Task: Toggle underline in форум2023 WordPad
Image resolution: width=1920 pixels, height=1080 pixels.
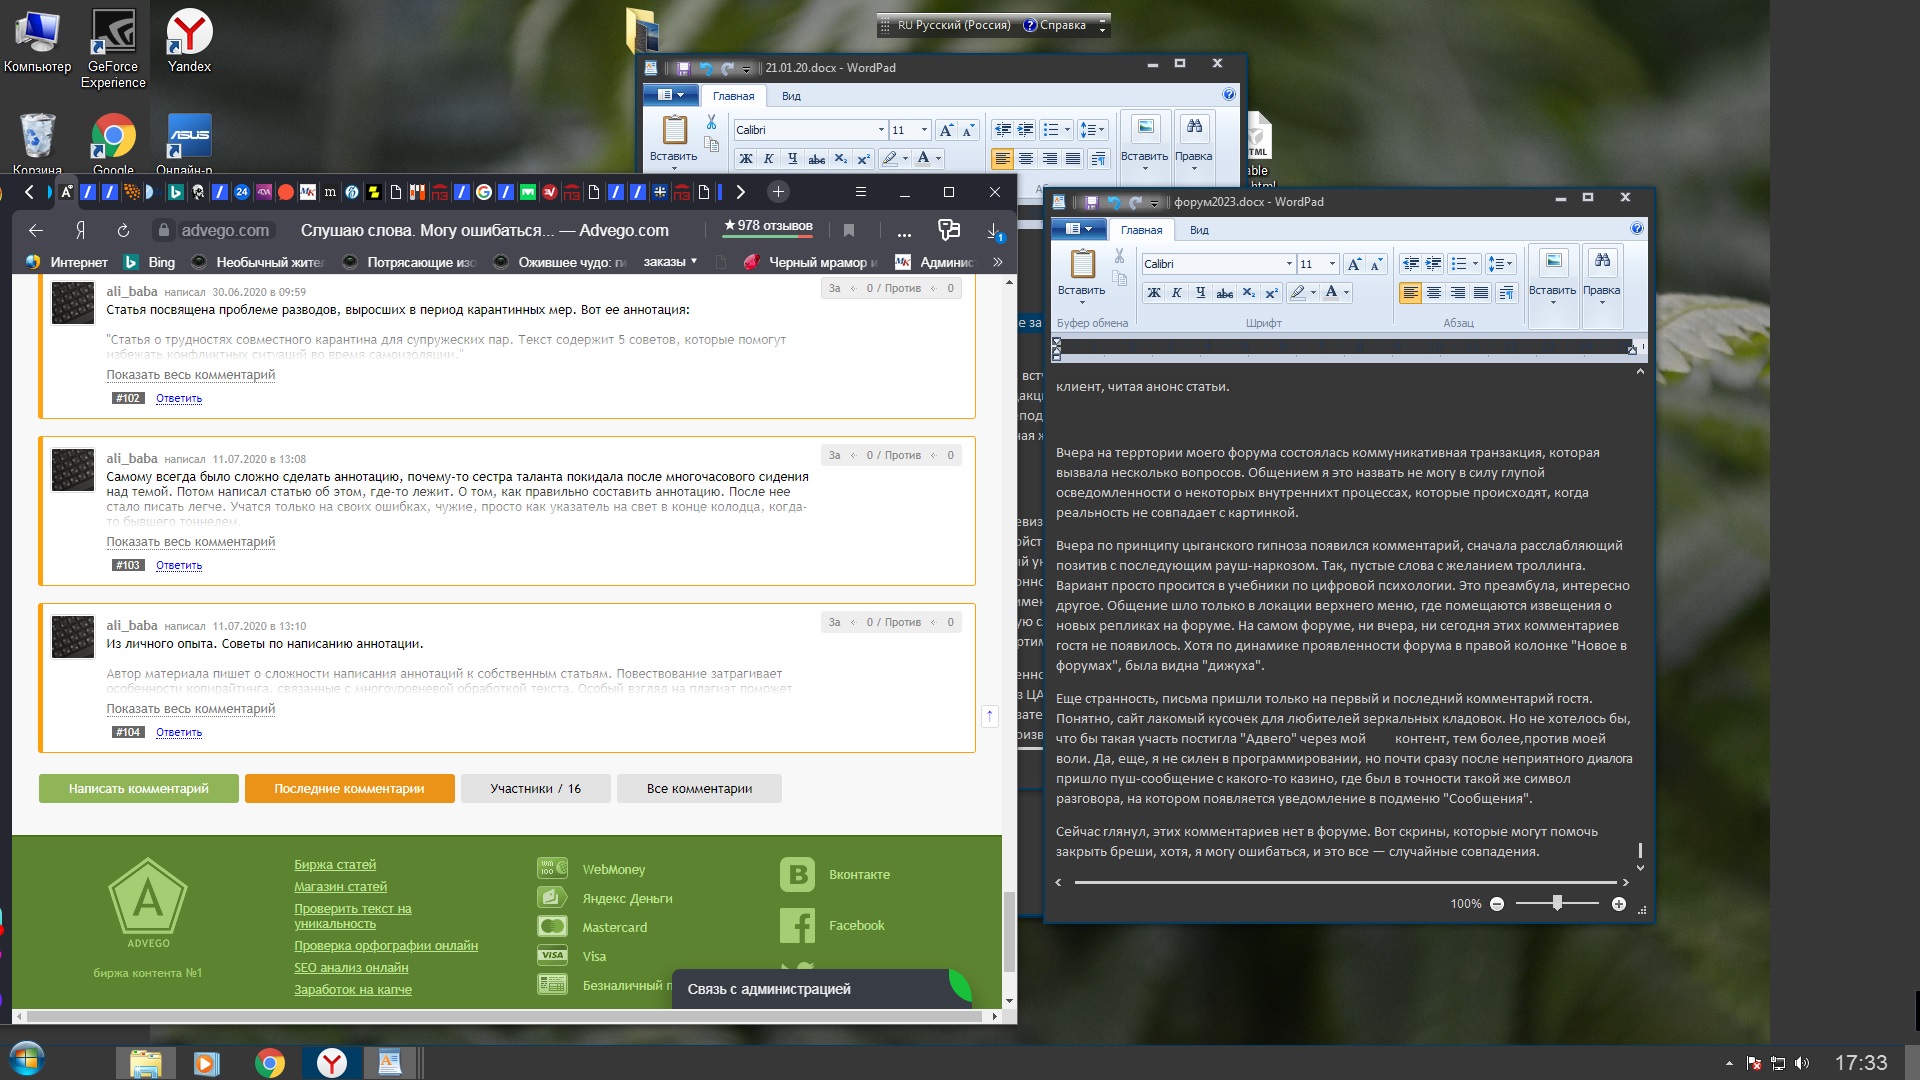Action: tap(1200, 293)
